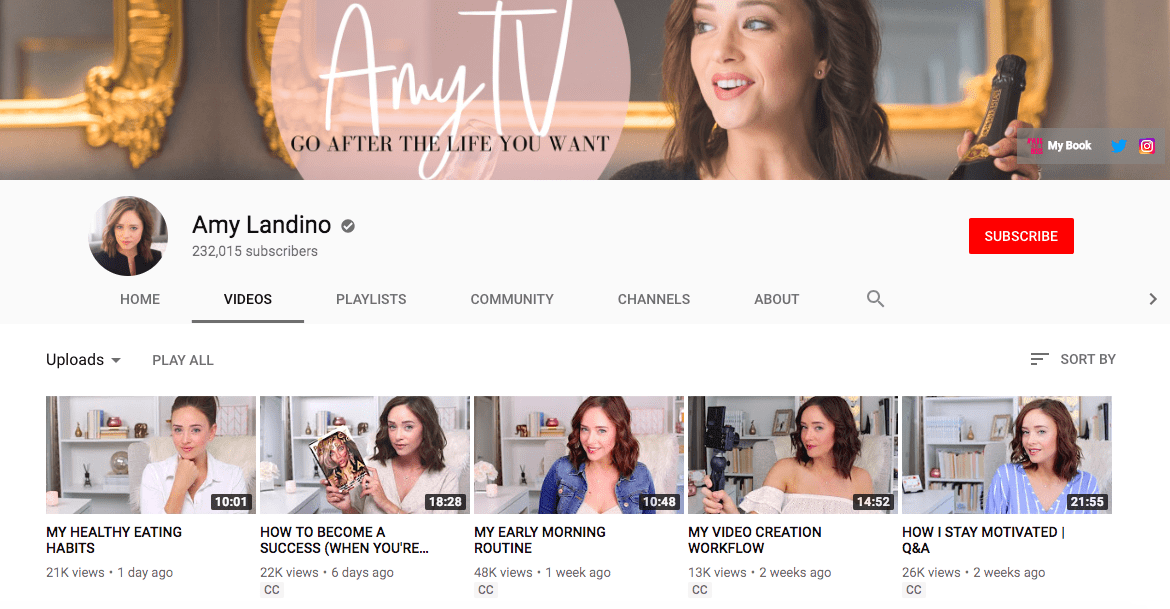Click CC badge under How To Become A Success
The image size is (1170, 609).
[272, 590]
